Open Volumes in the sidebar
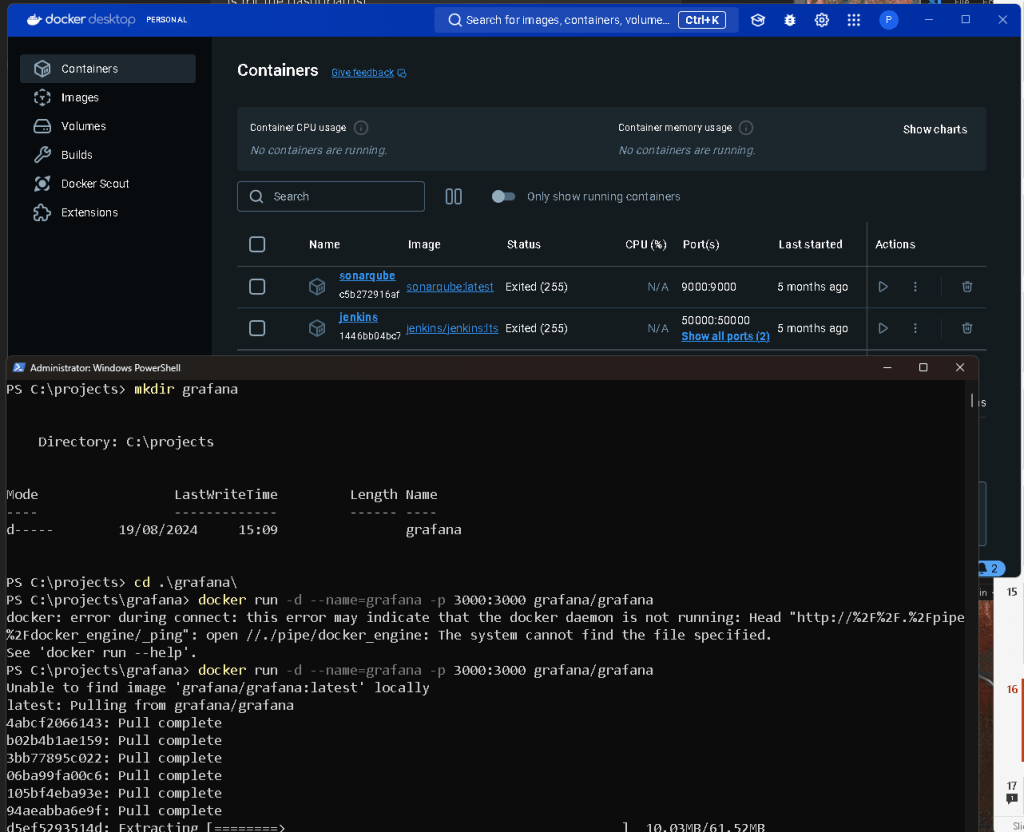The image size is (1024, 832). (x=108, y=126)
